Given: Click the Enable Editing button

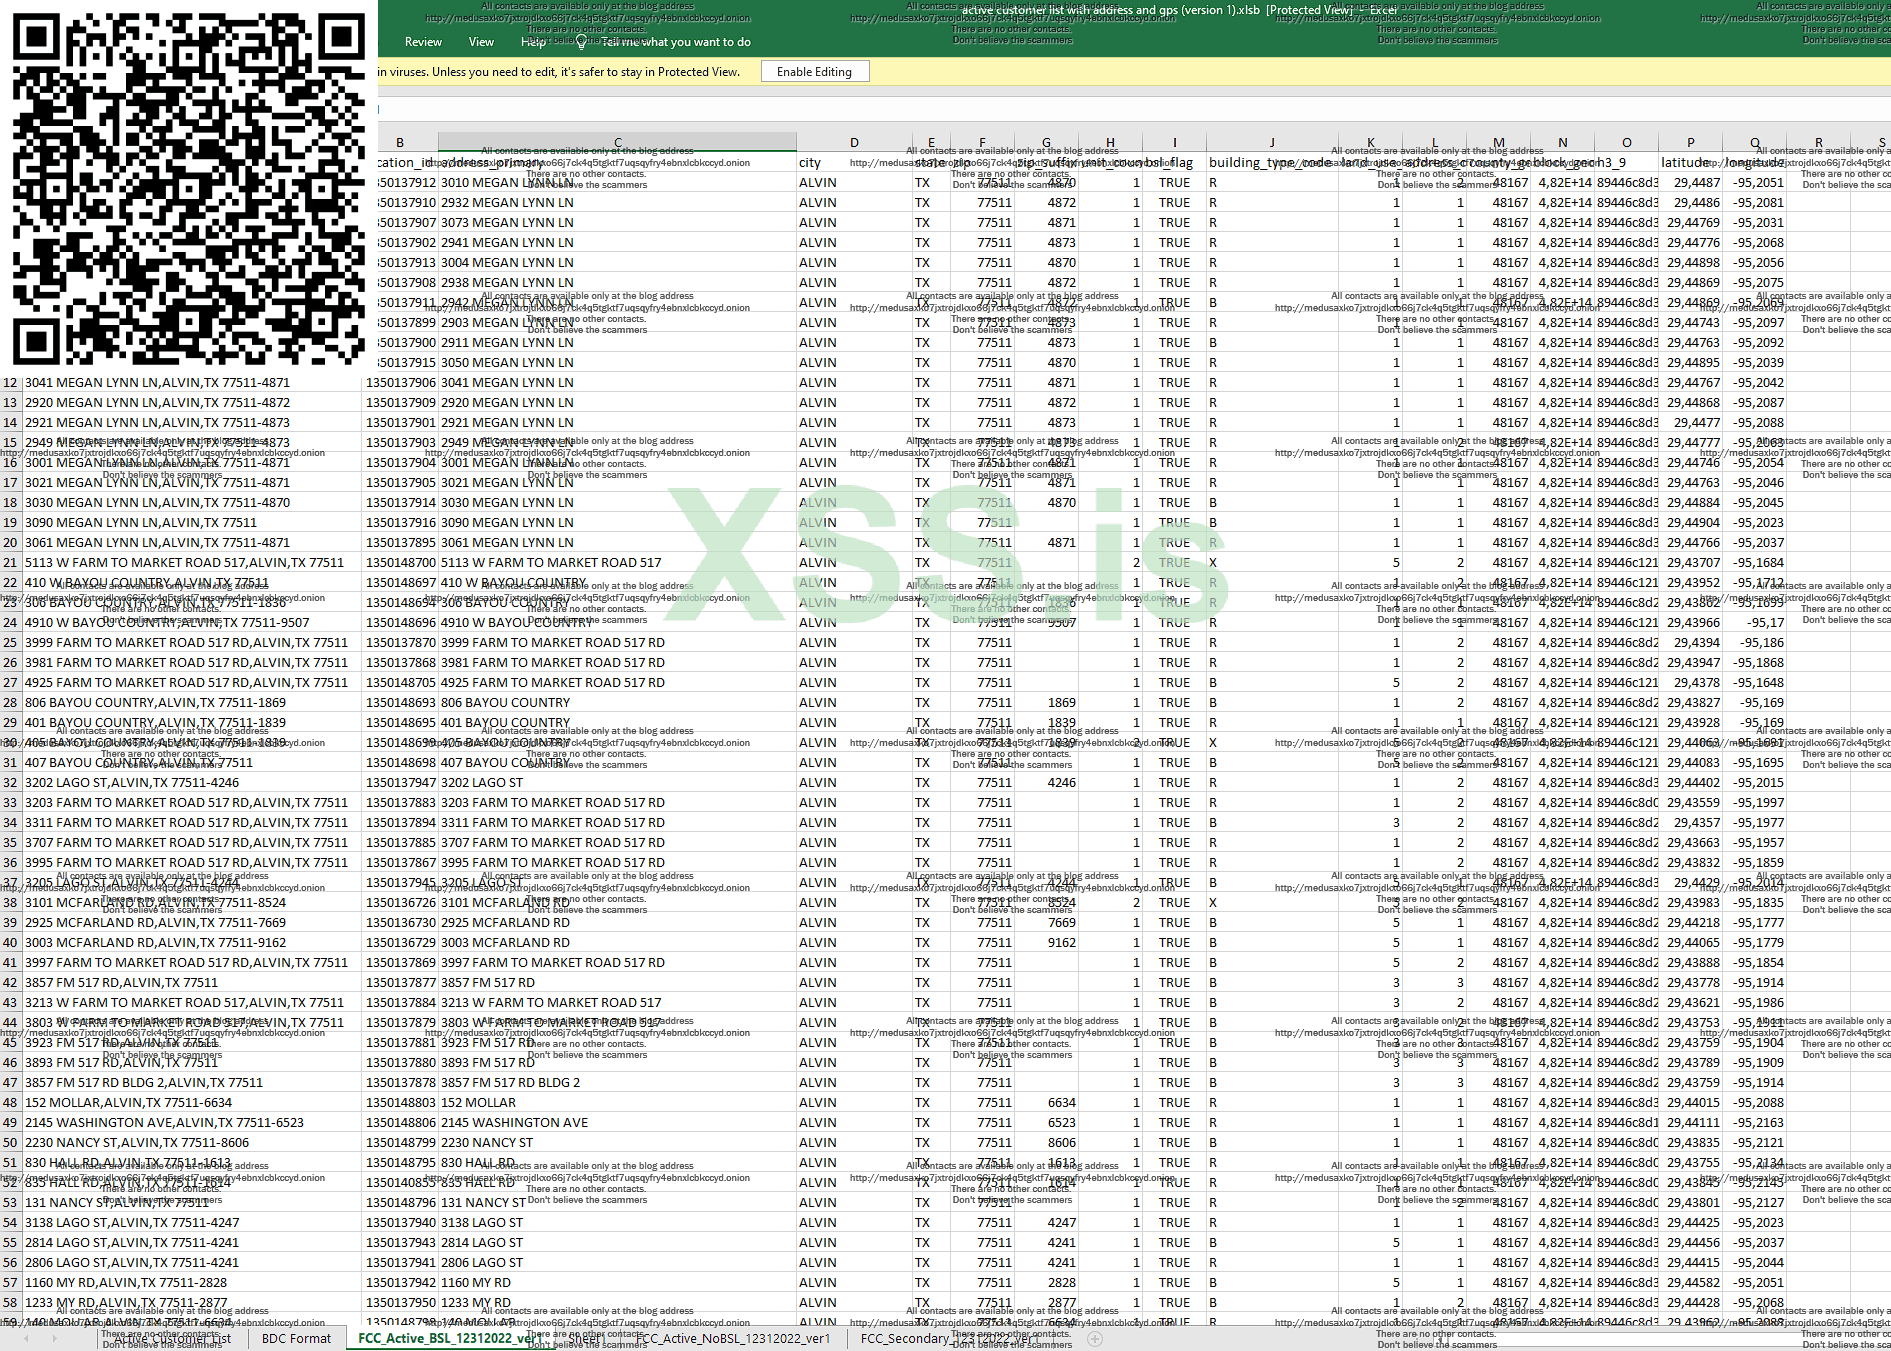Looking at the screenshot, I should 814,72.
